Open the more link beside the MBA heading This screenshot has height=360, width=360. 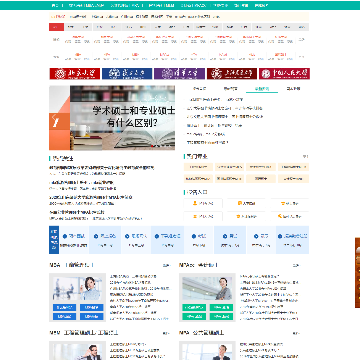click(x=166, y=266)
